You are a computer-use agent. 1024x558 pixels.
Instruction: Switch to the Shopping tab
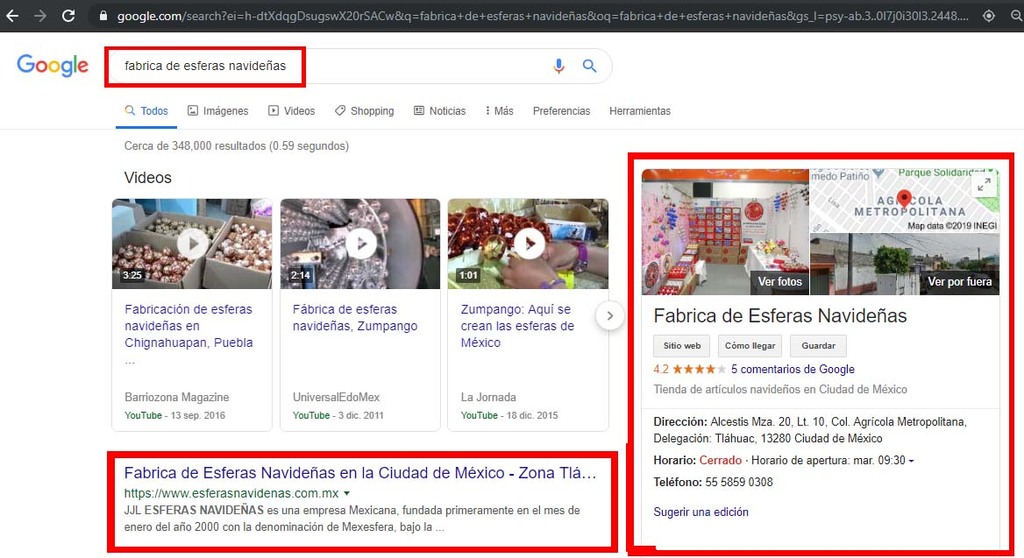pos(364,111)
